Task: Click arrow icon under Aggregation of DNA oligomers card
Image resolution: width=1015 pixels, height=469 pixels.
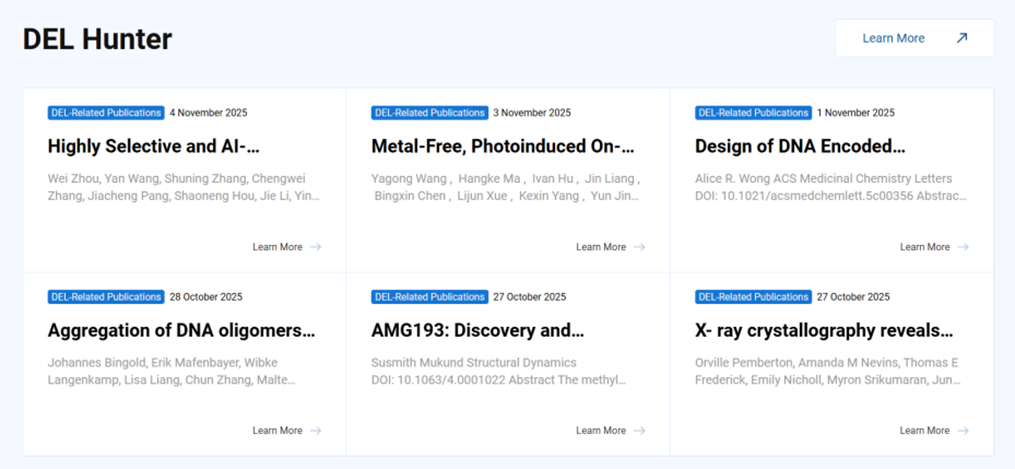Action: coord(315,431)
